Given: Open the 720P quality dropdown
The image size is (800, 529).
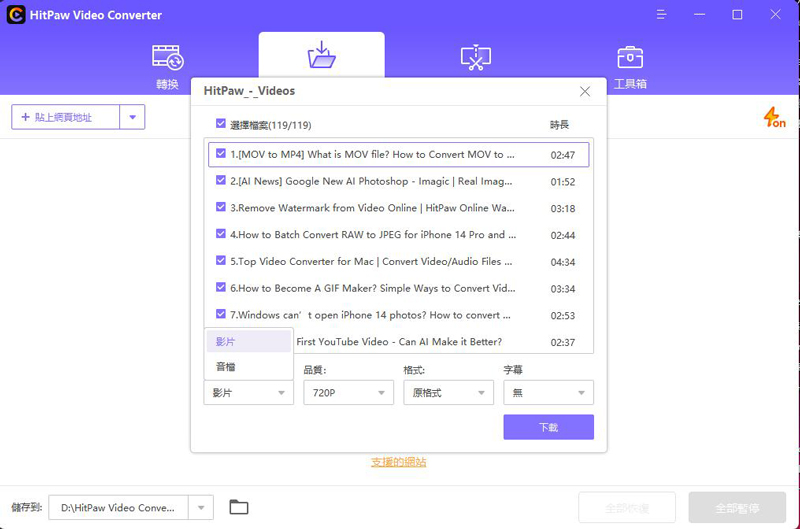Looking at the screenshot, I should coord(348,393).
